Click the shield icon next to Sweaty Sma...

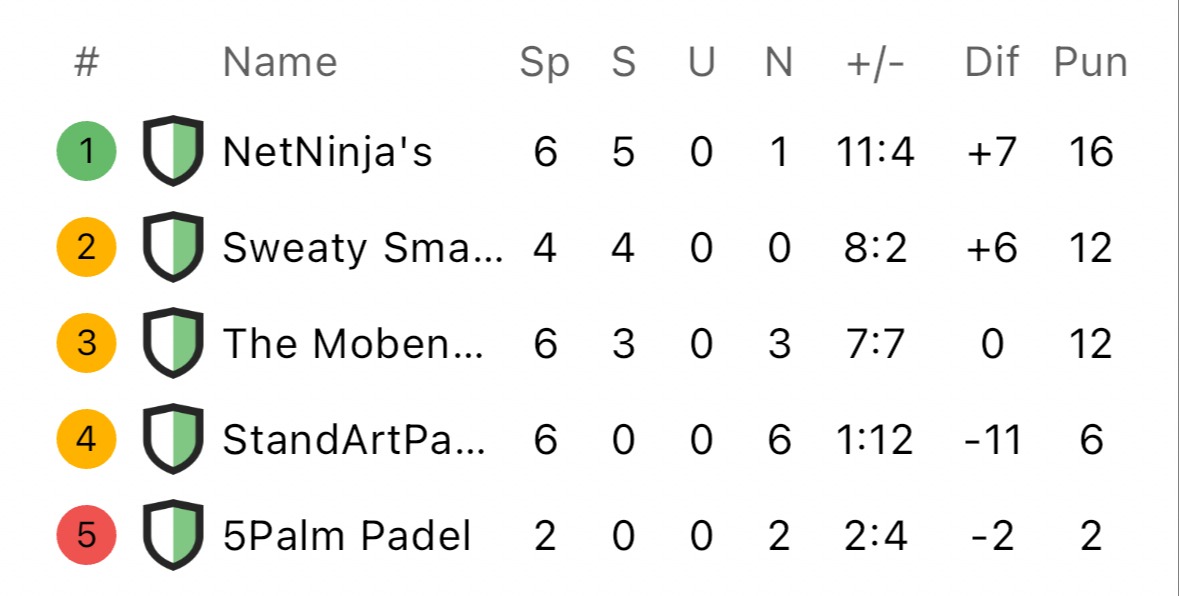pos(173,247)
